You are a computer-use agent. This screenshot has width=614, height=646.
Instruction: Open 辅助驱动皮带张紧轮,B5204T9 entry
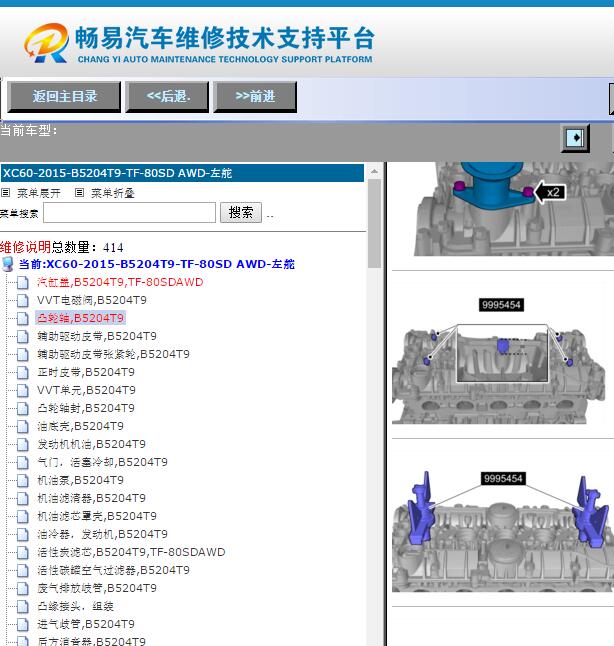(x=113, y=354)
